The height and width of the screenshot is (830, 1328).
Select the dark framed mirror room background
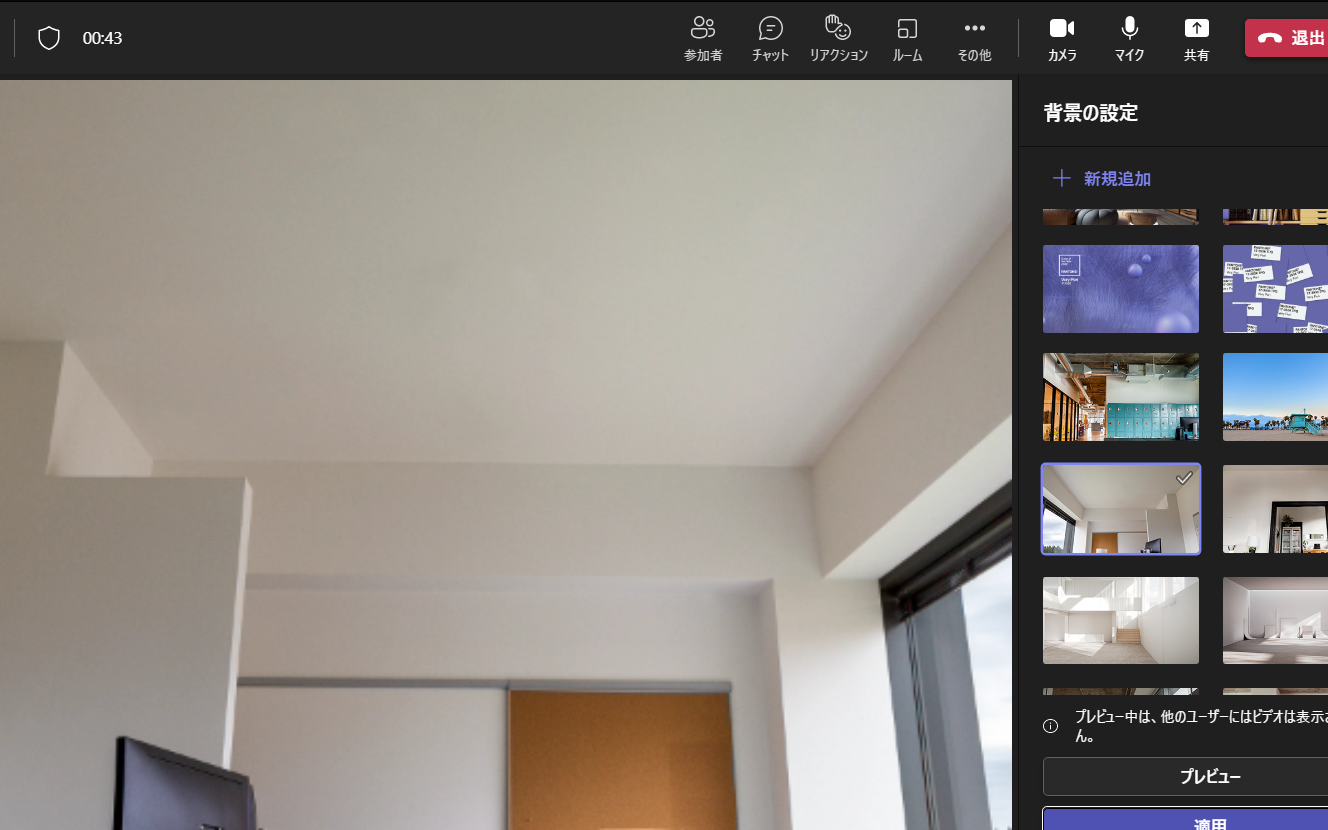coord(1275,508)
